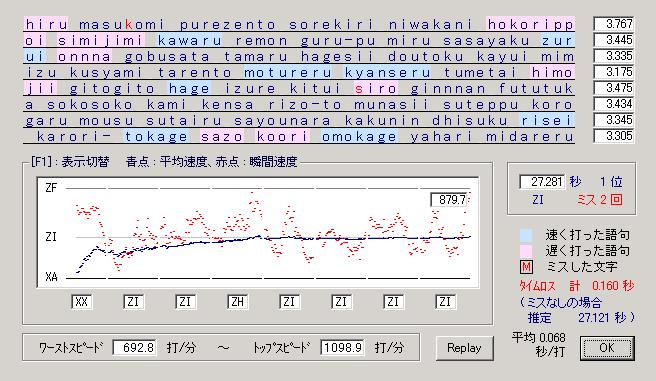
Task: Click the line time field showing 3.175
Action: (x=614, y=72)
